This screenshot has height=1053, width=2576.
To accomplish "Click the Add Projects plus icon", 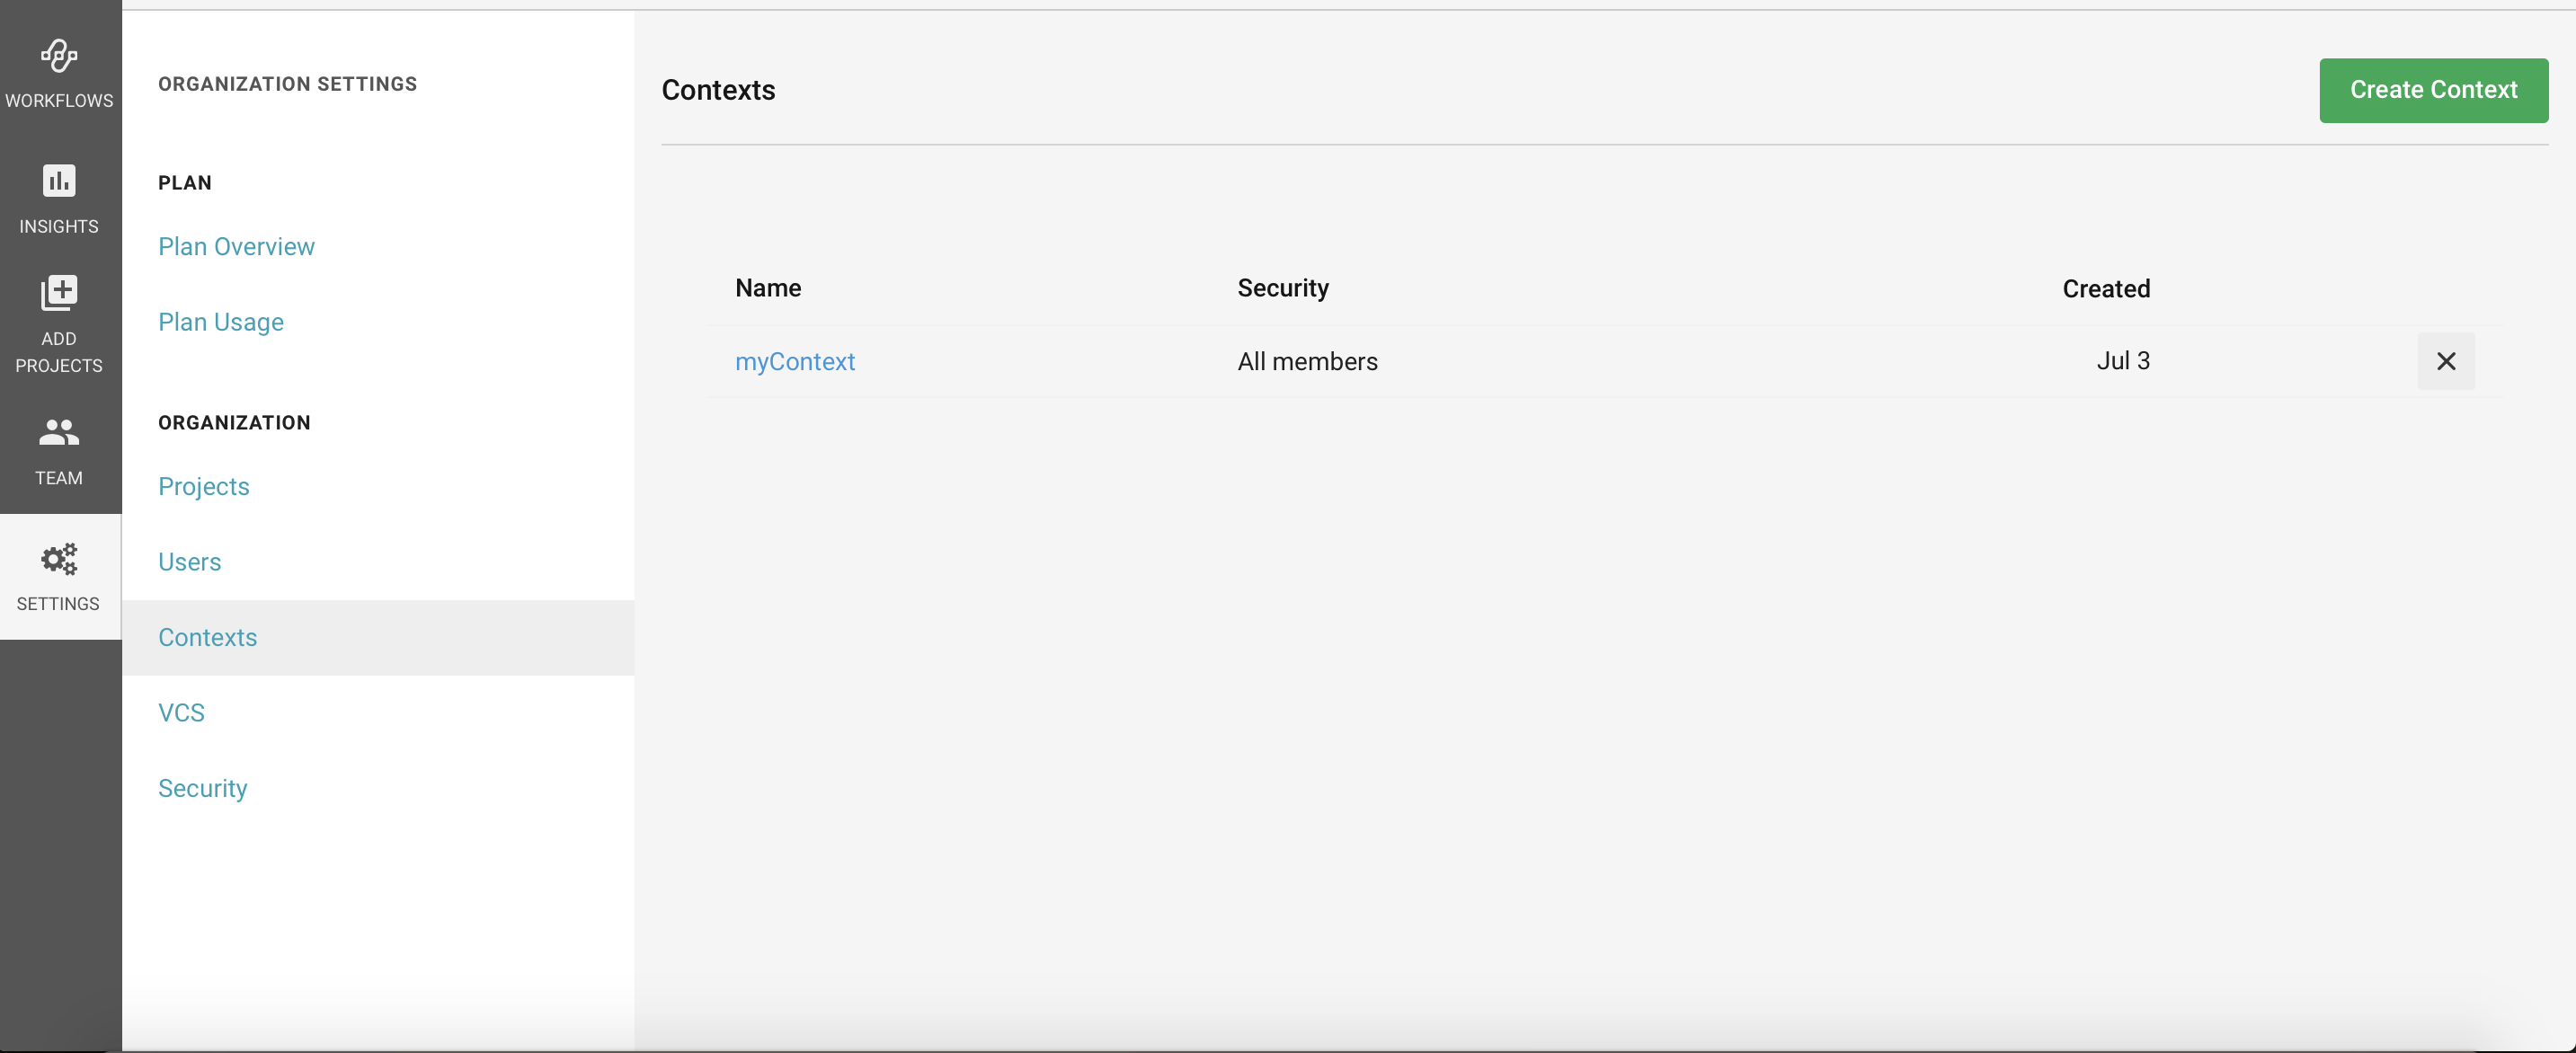I will tap(59, 292).
